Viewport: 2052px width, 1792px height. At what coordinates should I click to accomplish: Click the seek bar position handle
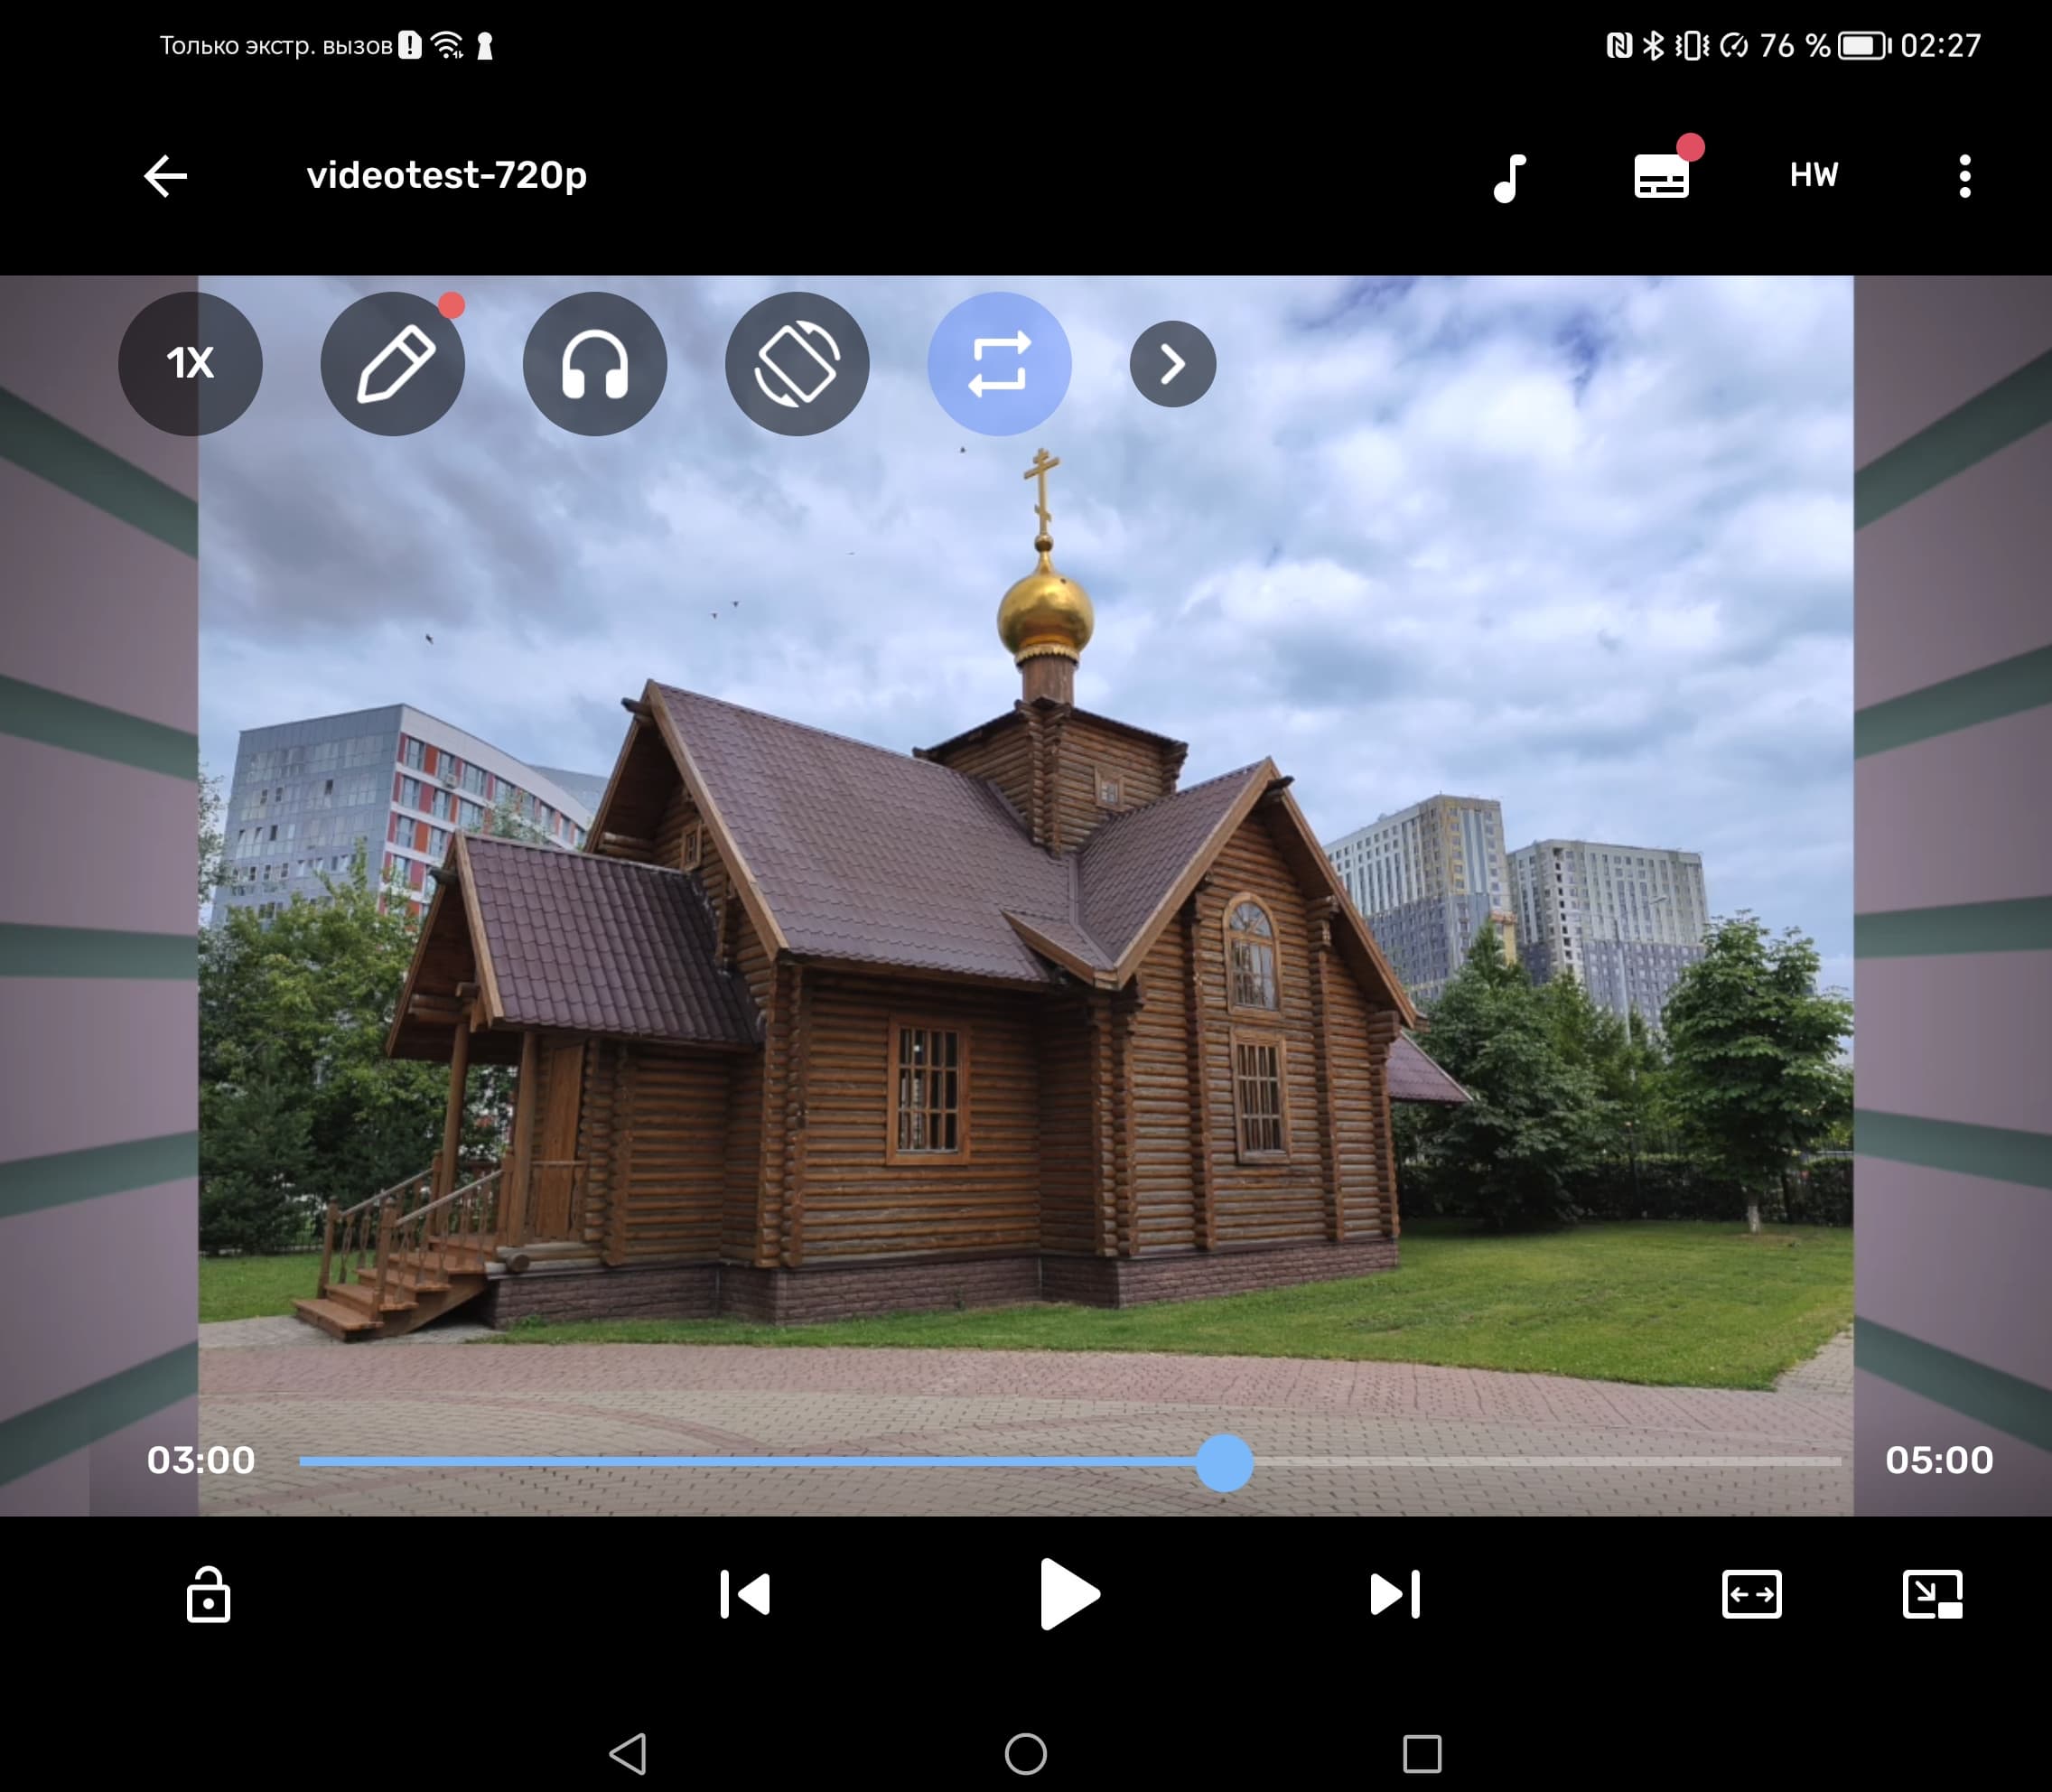[x=1224, y=1462]
